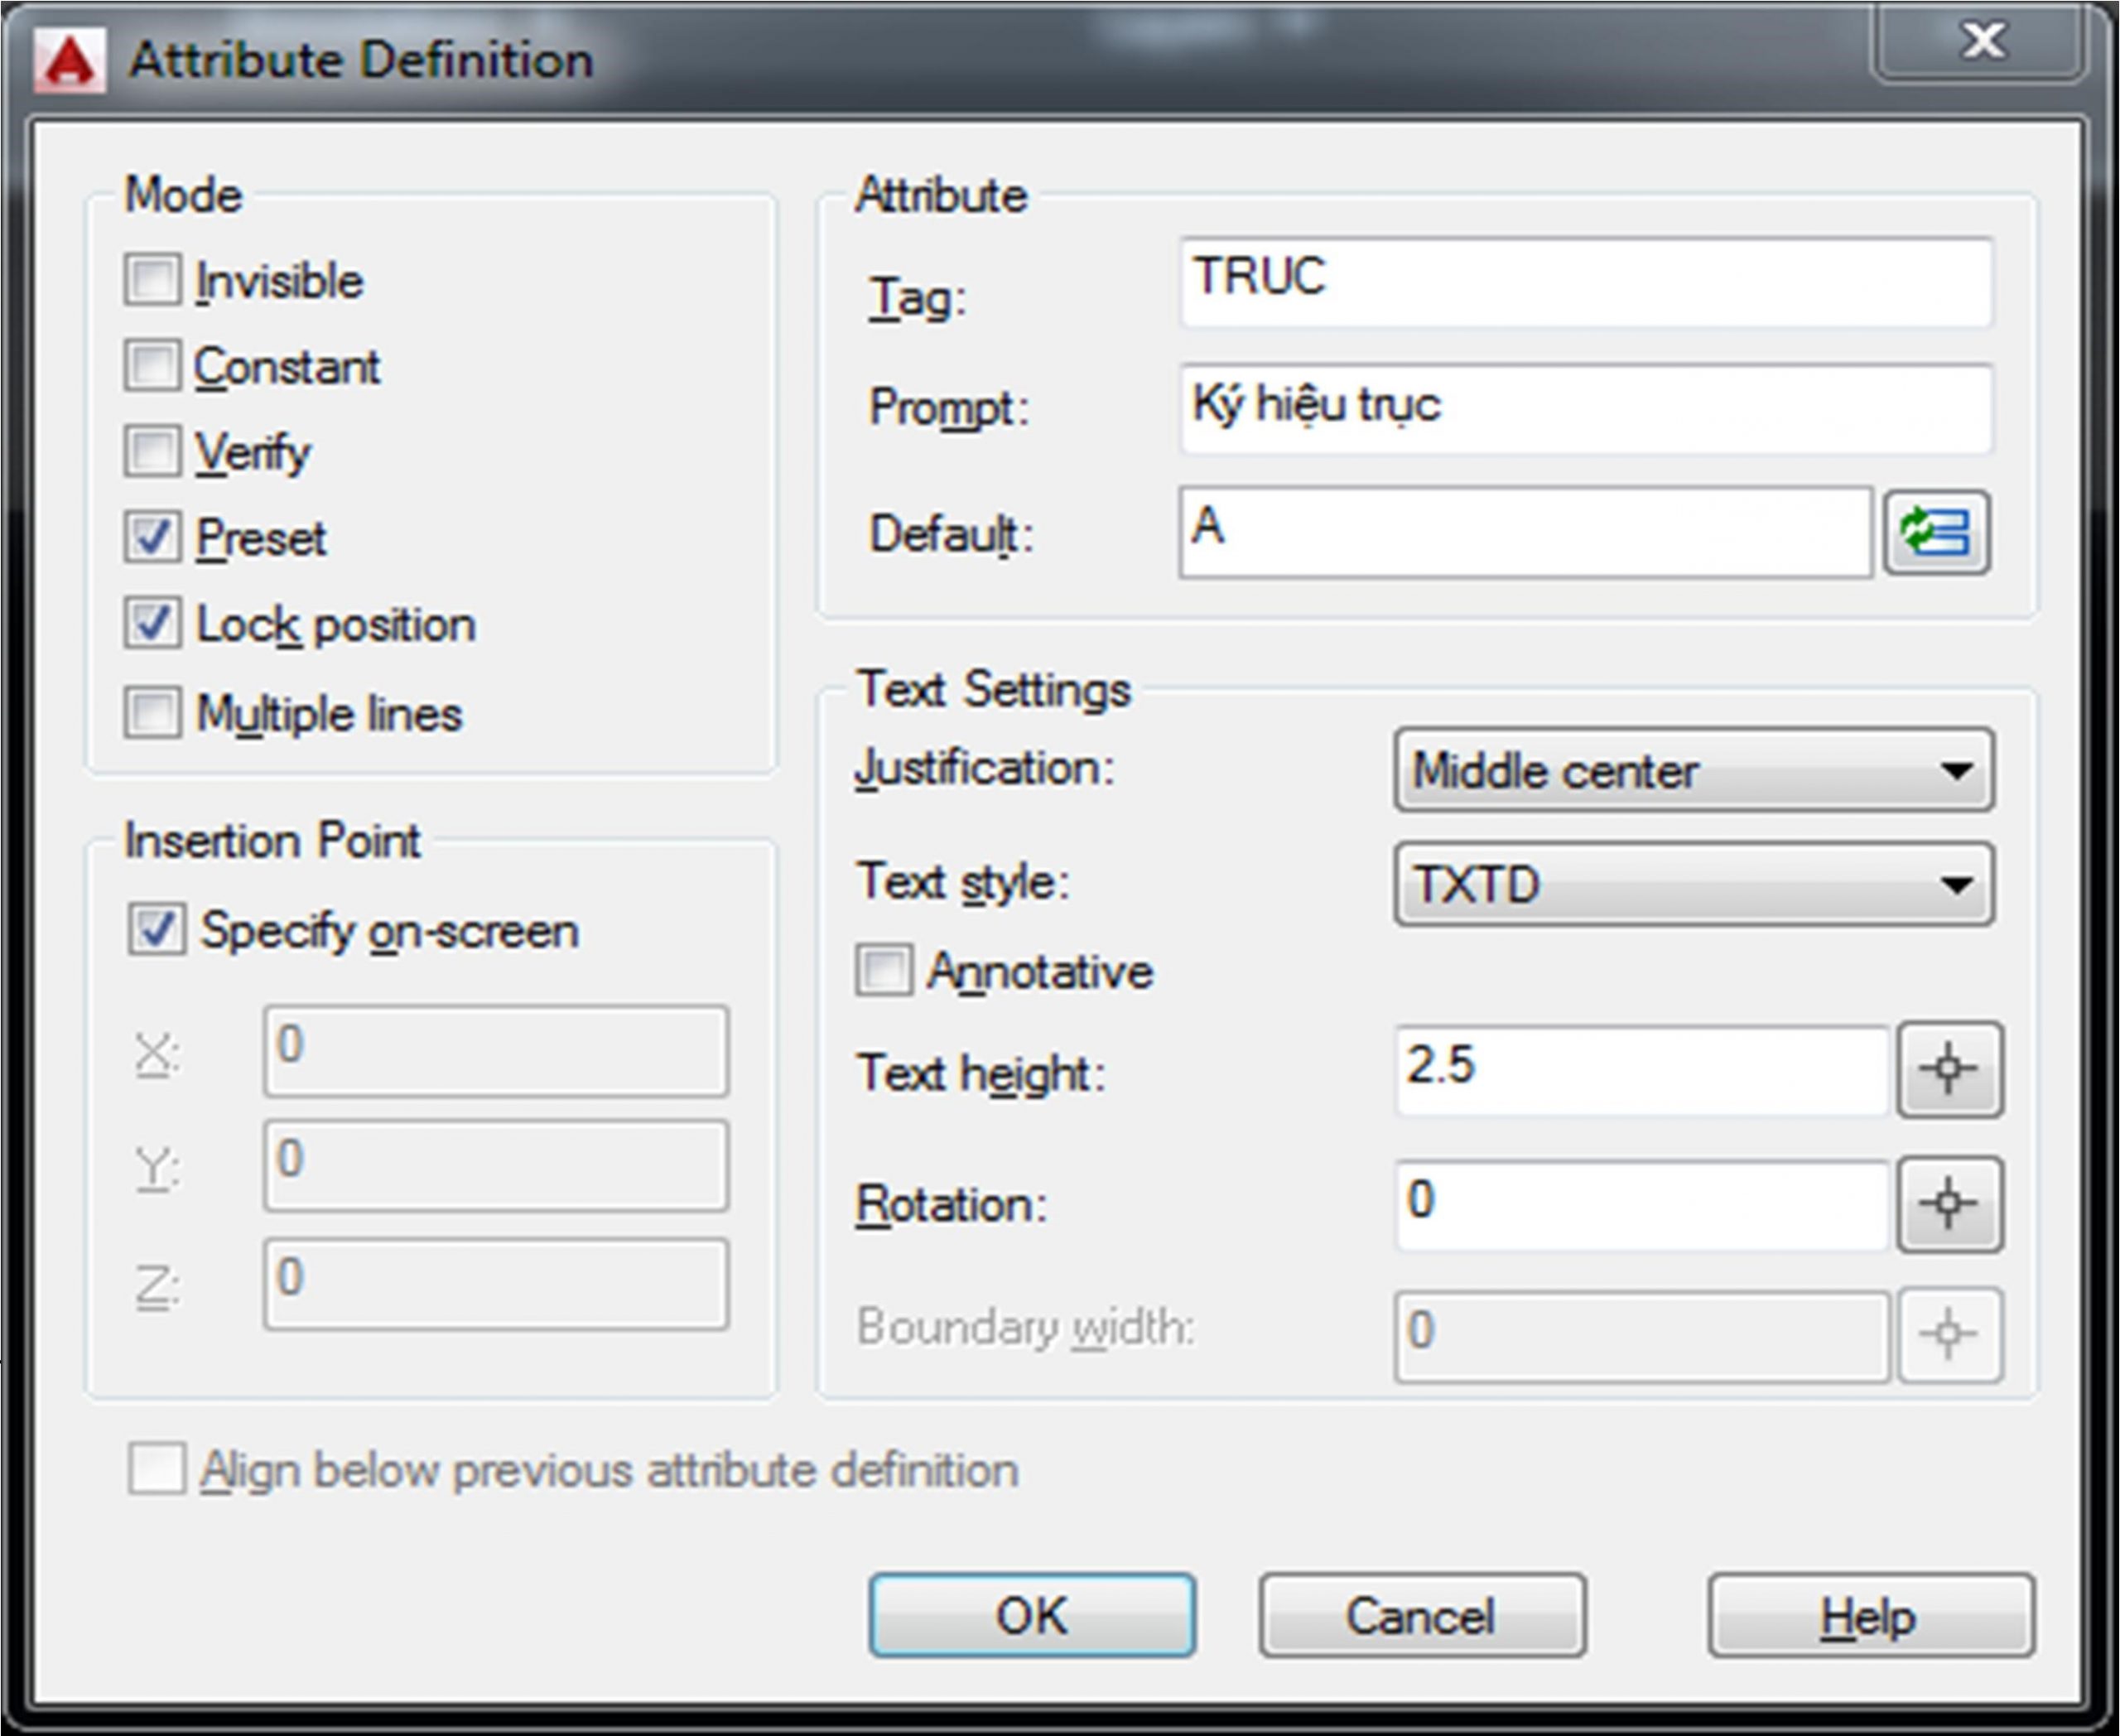The height and width of the screenshot is (1736, 2120).
Task: Enable the Multiple lines checkbox
Action: pos(152,712)
